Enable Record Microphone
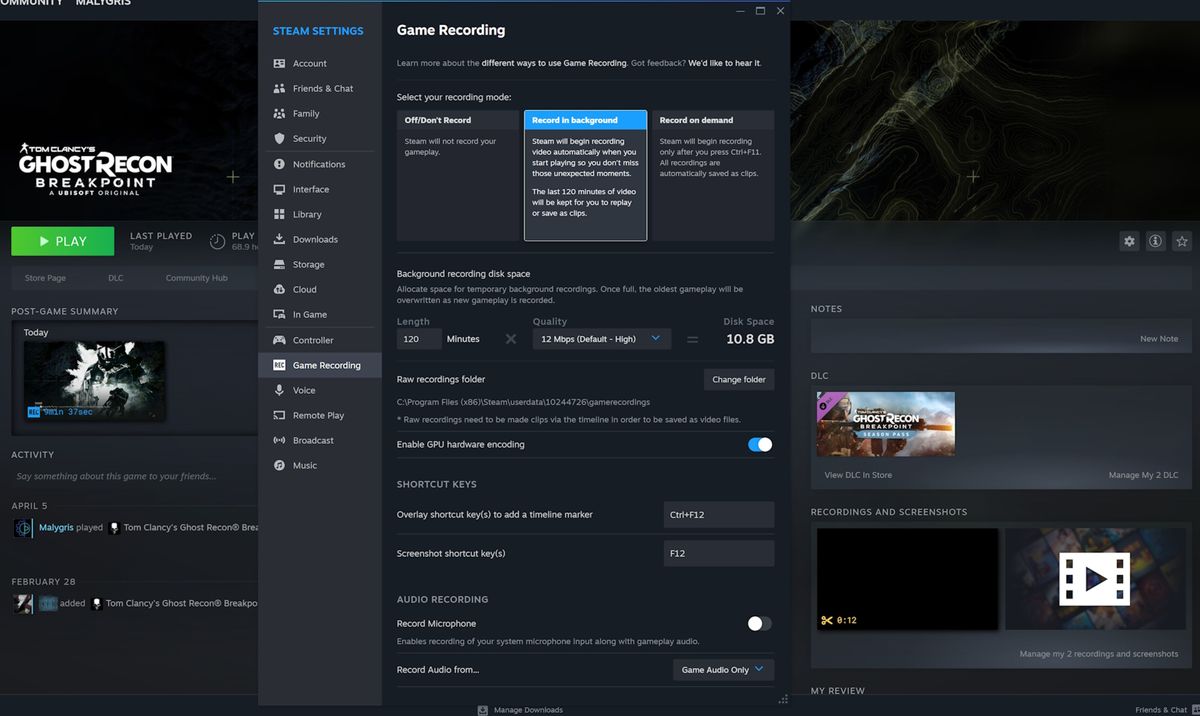Screen dimensions: 1200x716 (x=759, y=623)
